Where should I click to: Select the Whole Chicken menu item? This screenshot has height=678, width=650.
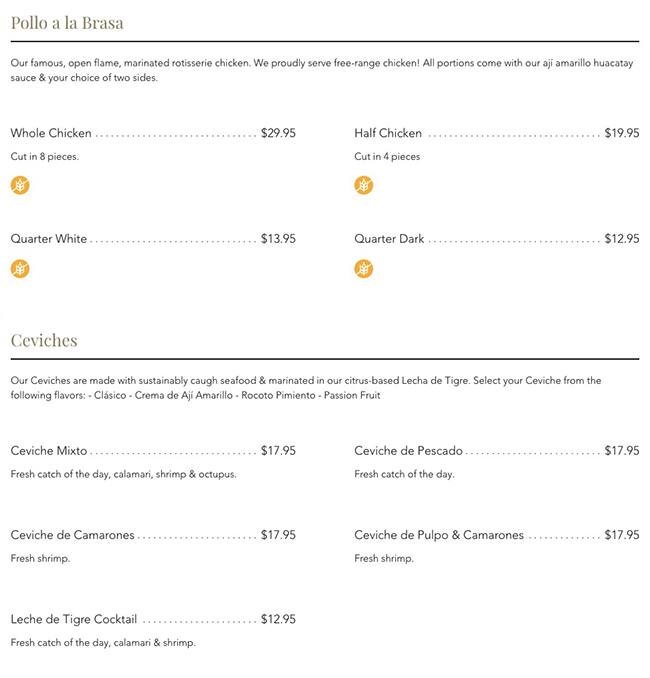click(51, 133)
